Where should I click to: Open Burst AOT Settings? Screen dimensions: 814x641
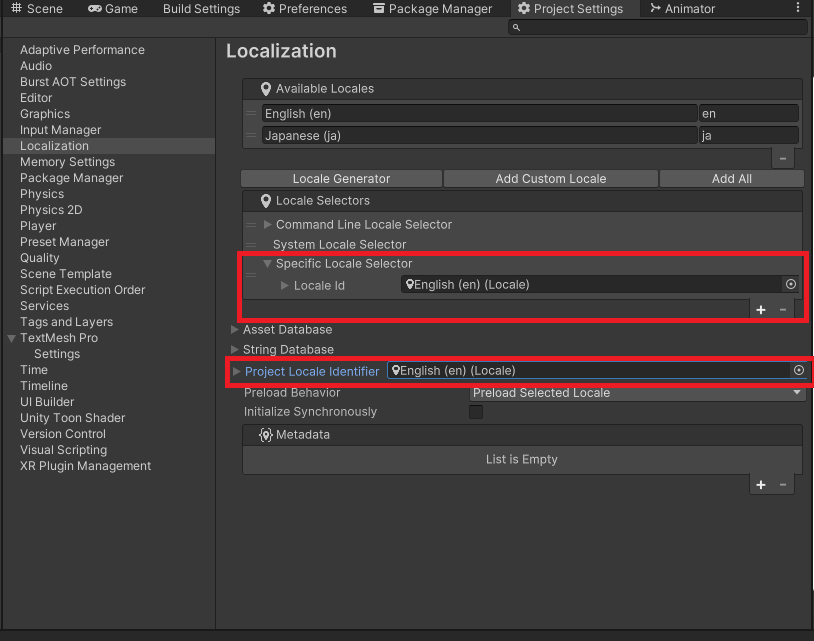(x=73, y=82)
